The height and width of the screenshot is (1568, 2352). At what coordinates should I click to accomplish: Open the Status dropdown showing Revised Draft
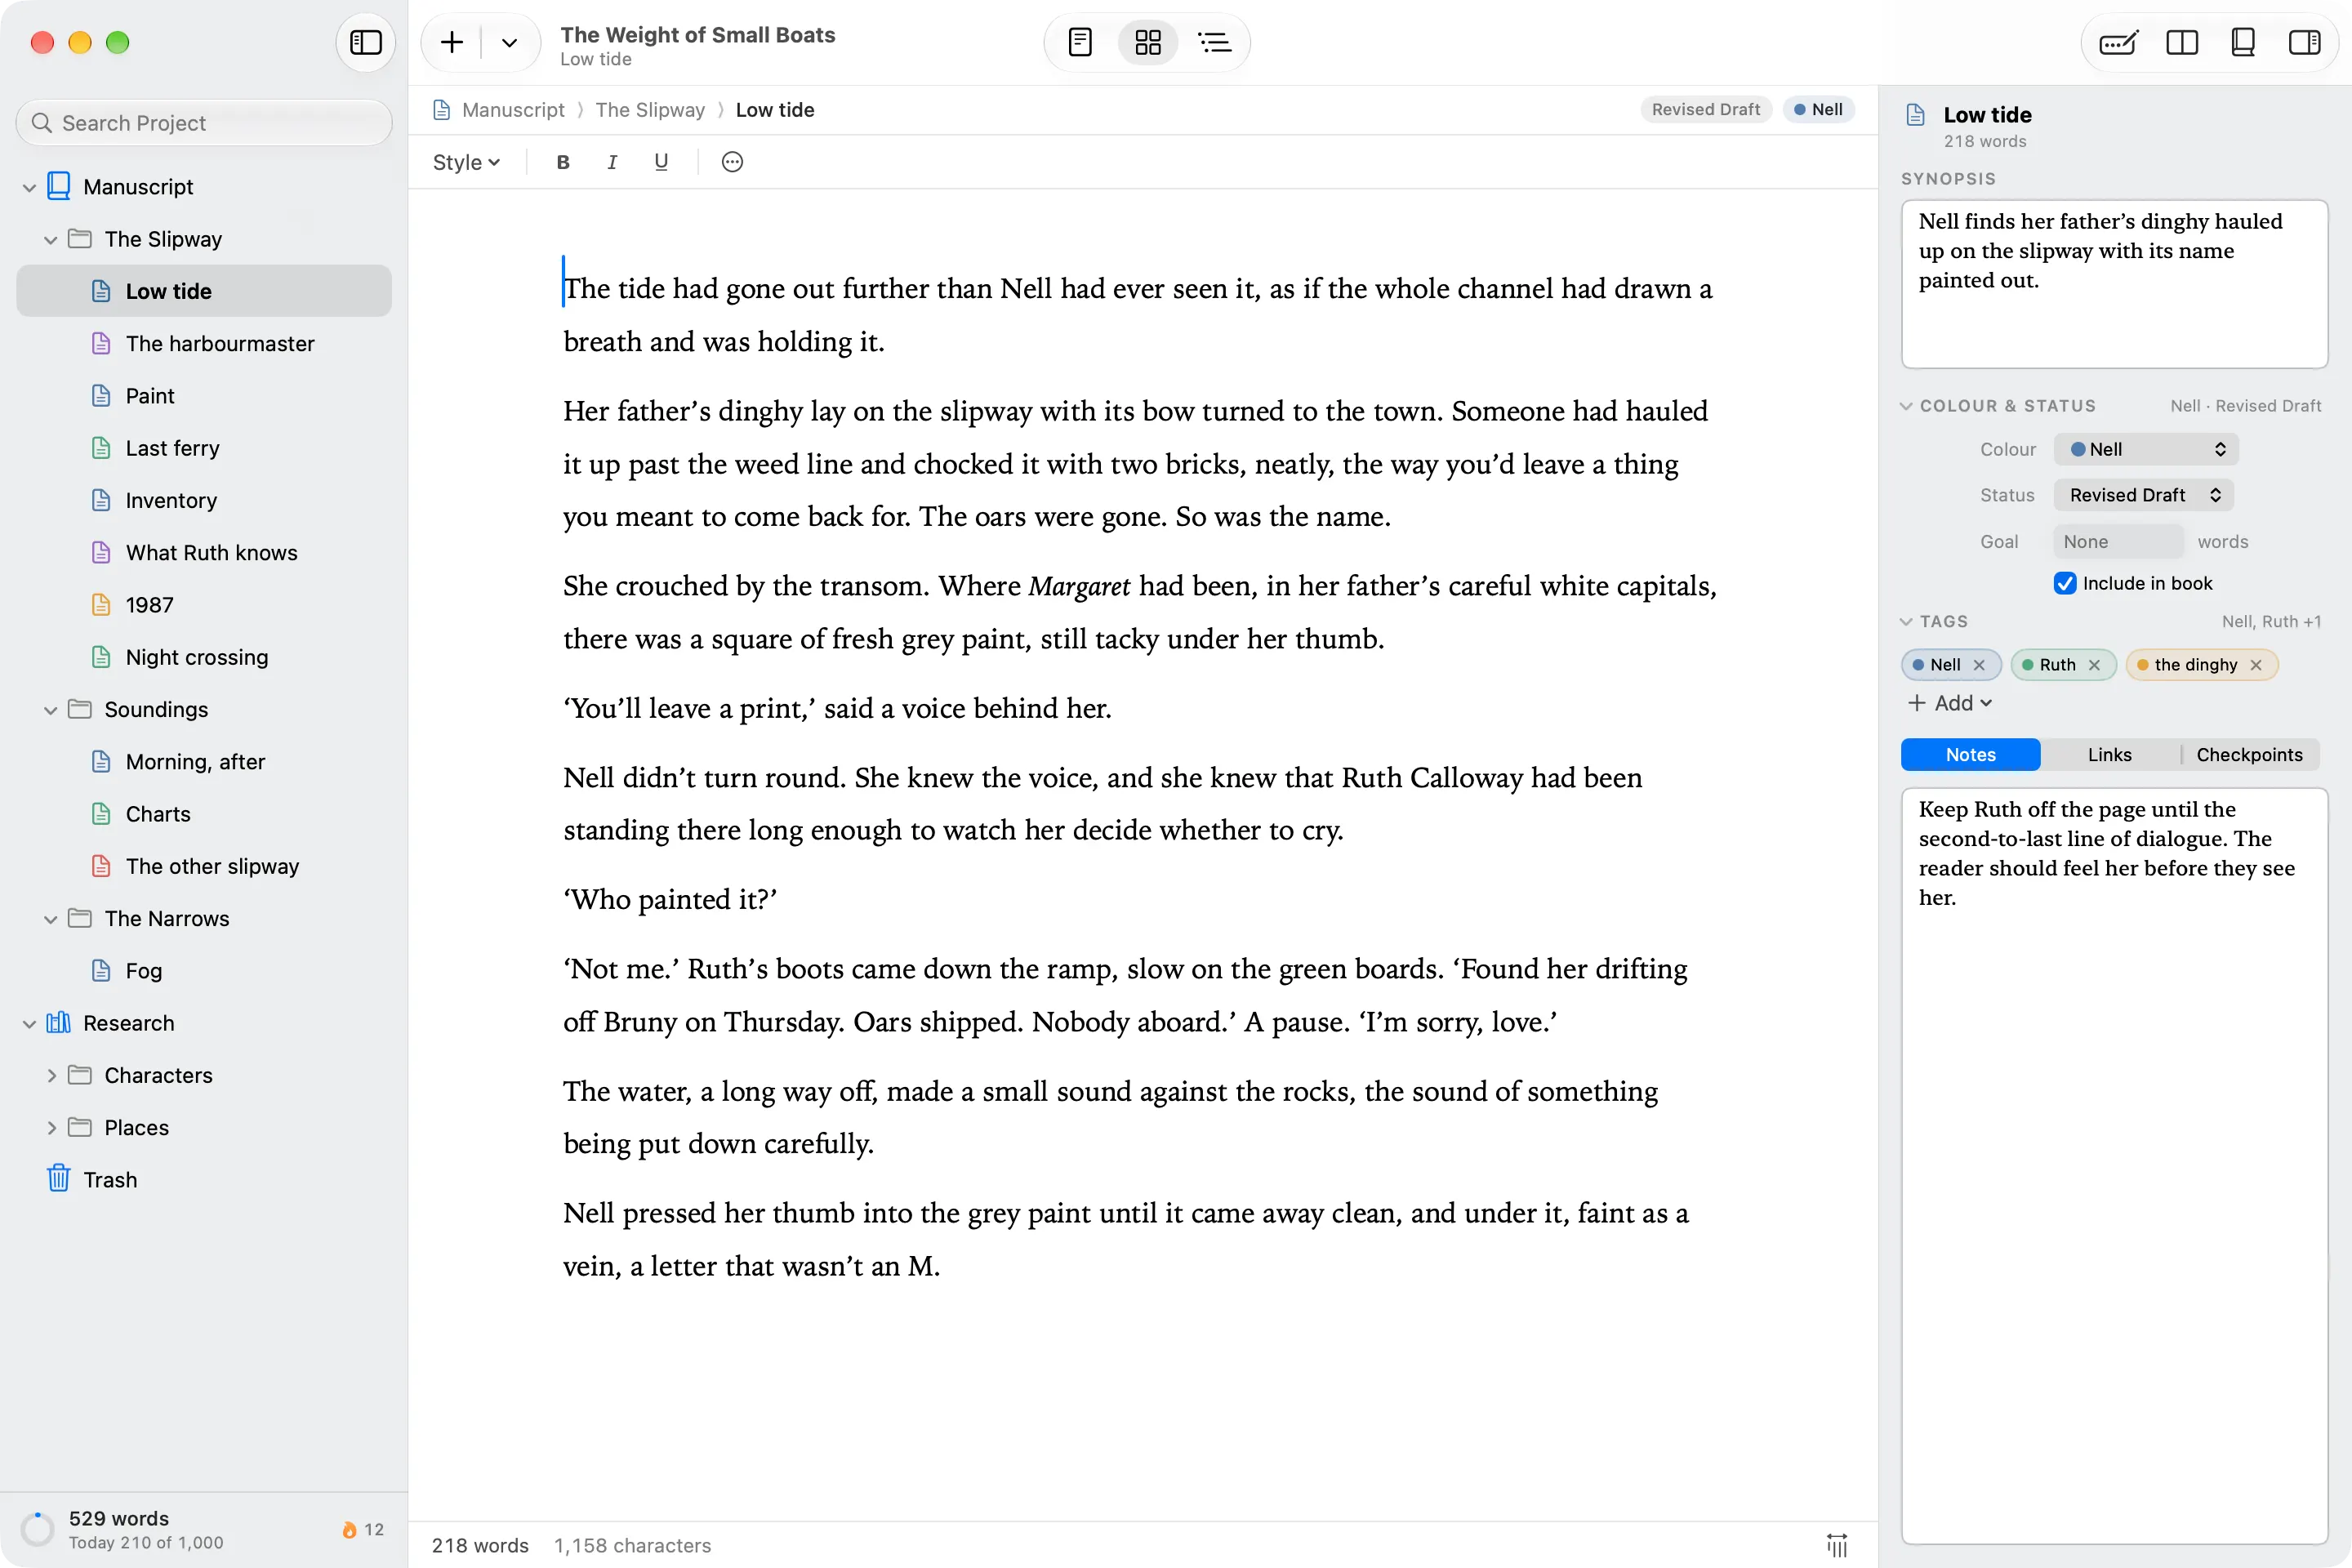click(x=2144, y=495)
